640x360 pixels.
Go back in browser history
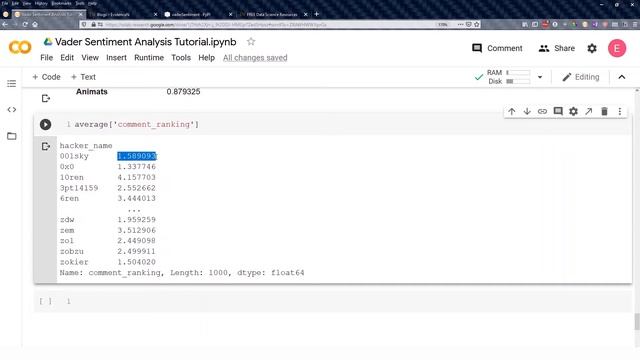5,24
